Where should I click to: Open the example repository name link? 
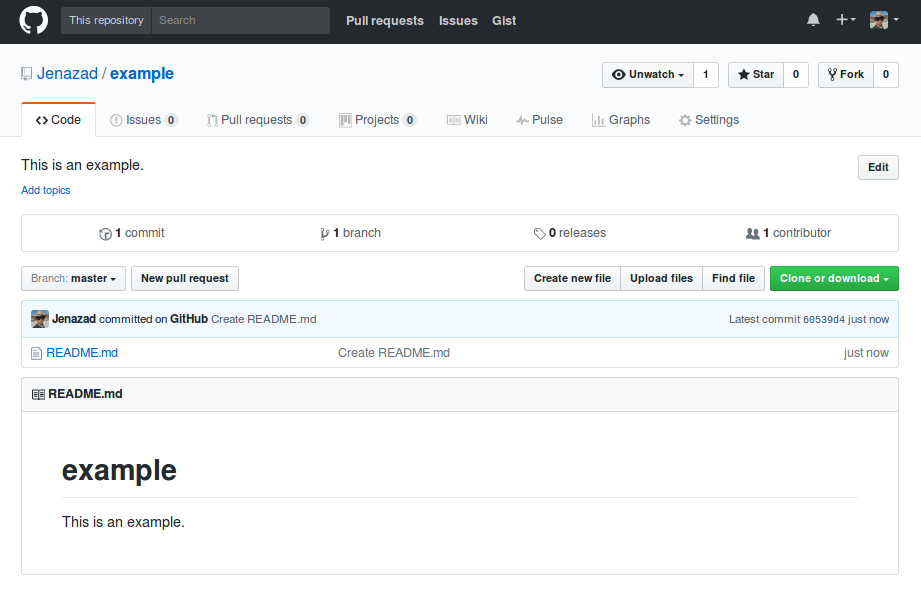[142, 73]
